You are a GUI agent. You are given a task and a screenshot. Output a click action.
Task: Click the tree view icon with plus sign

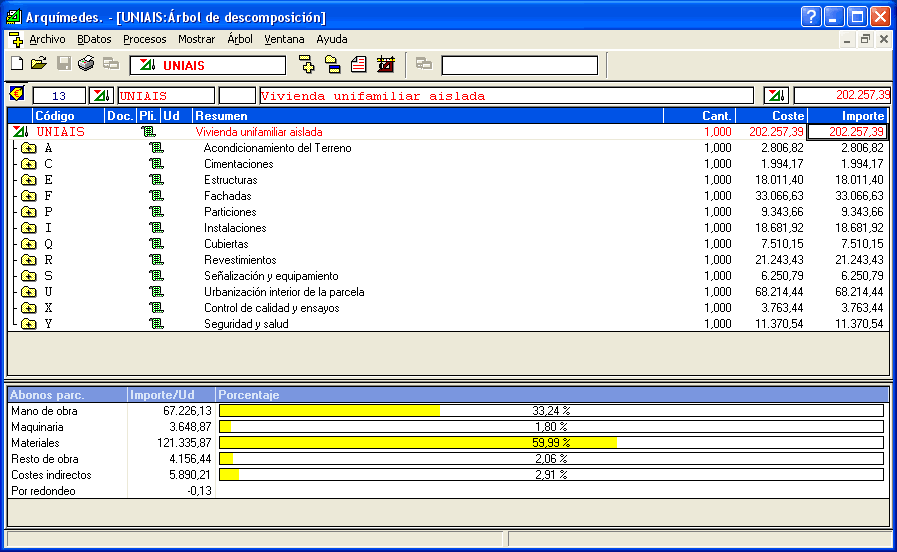tap(307, 65)
